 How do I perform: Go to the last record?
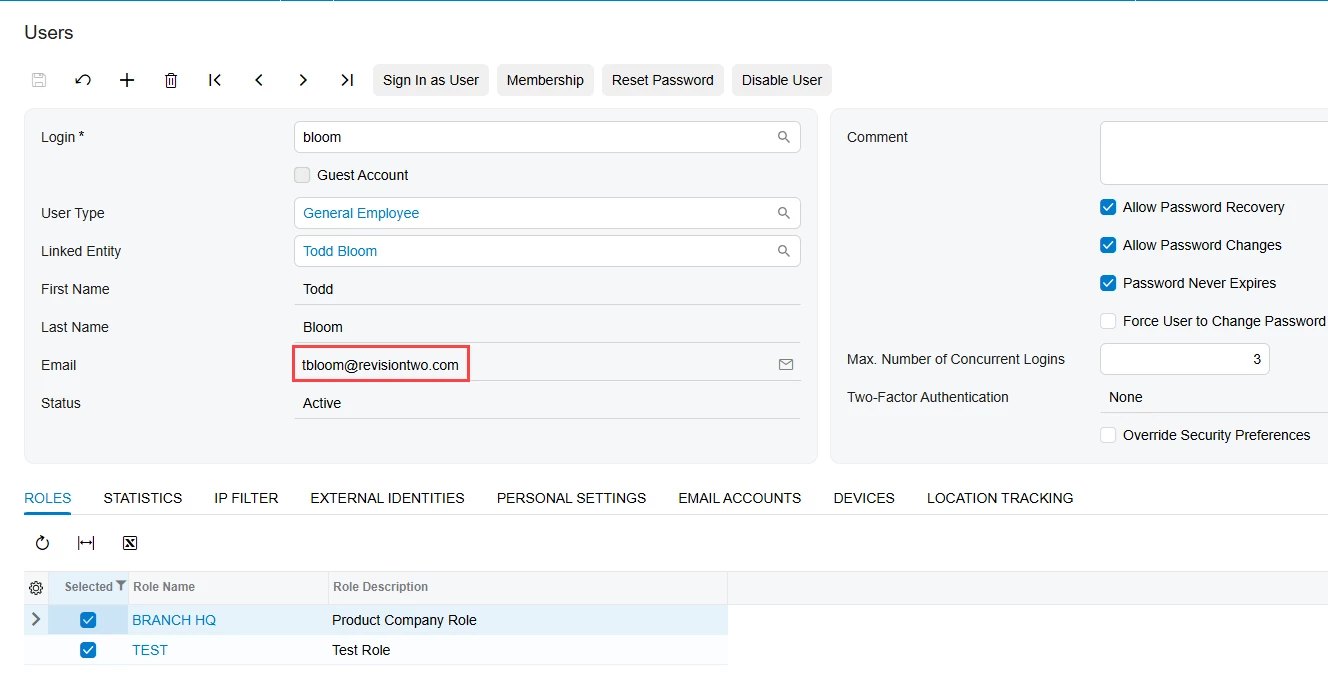[x=347, y=80]
